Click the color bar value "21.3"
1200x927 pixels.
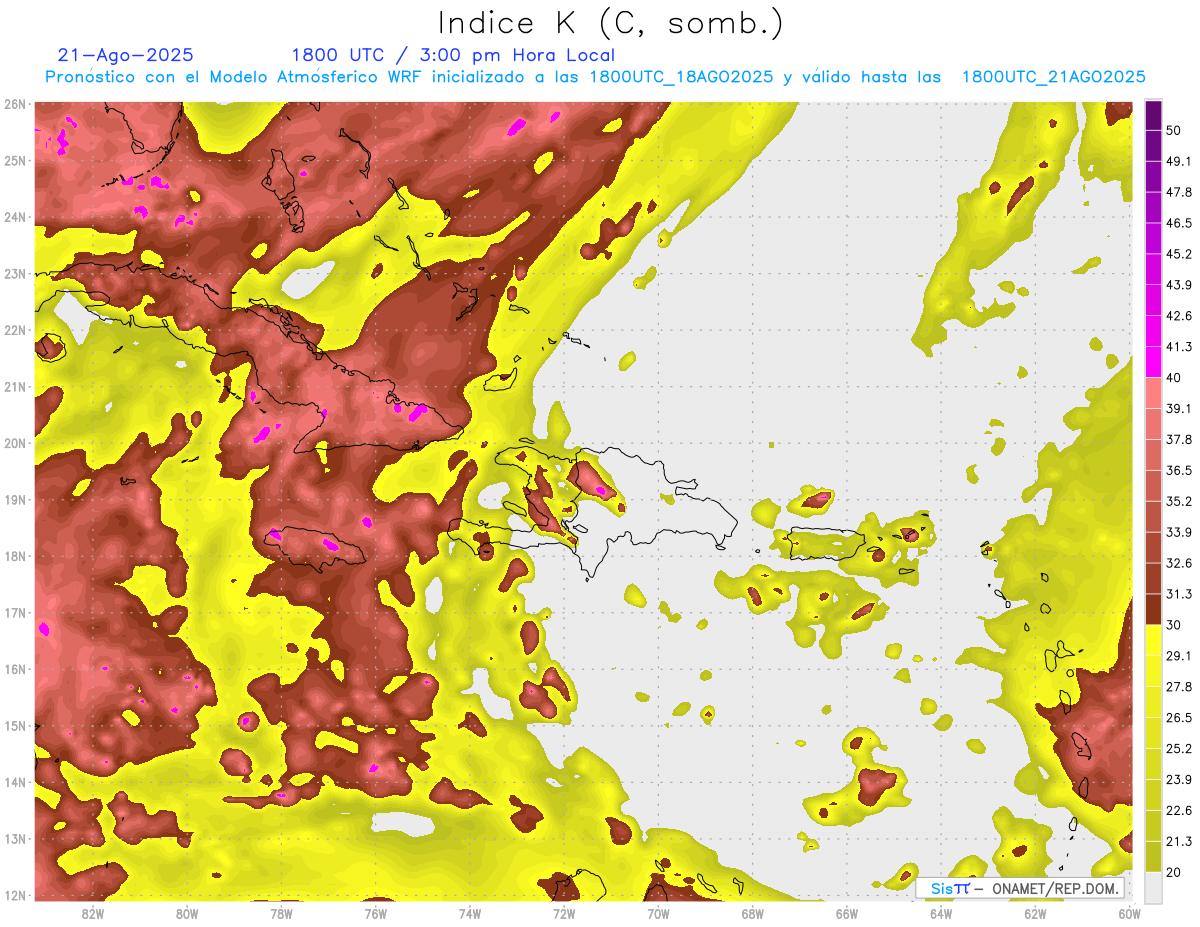1180,841
